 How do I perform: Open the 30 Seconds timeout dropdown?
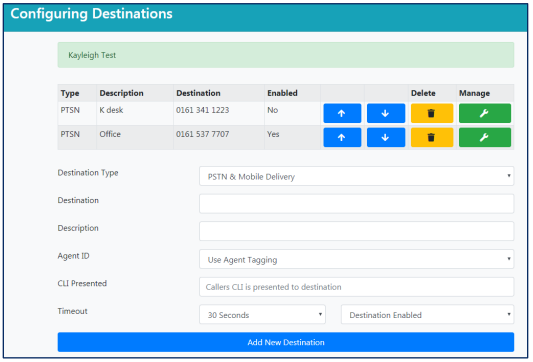[262, 314]
